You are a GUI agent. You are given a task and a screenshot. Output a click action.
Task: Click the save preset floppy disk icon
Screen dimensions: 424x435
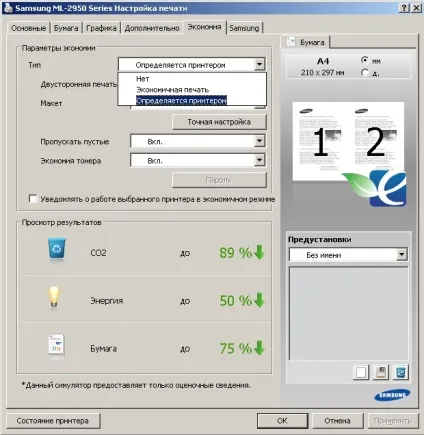[381, 372]
